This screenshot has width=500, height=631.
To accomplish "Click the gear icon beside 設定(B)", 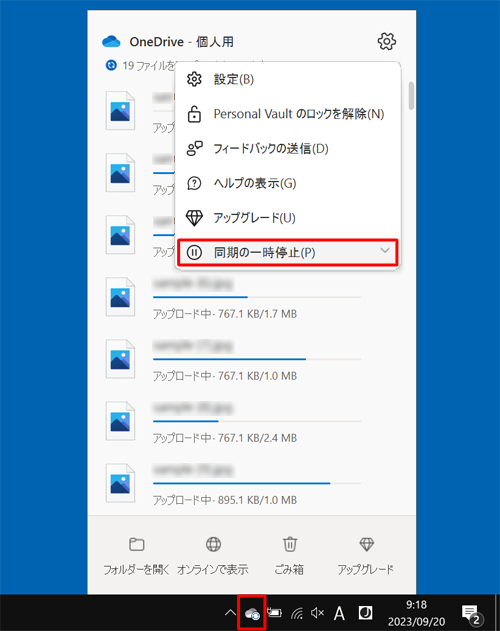I will (x=194, y=79).
